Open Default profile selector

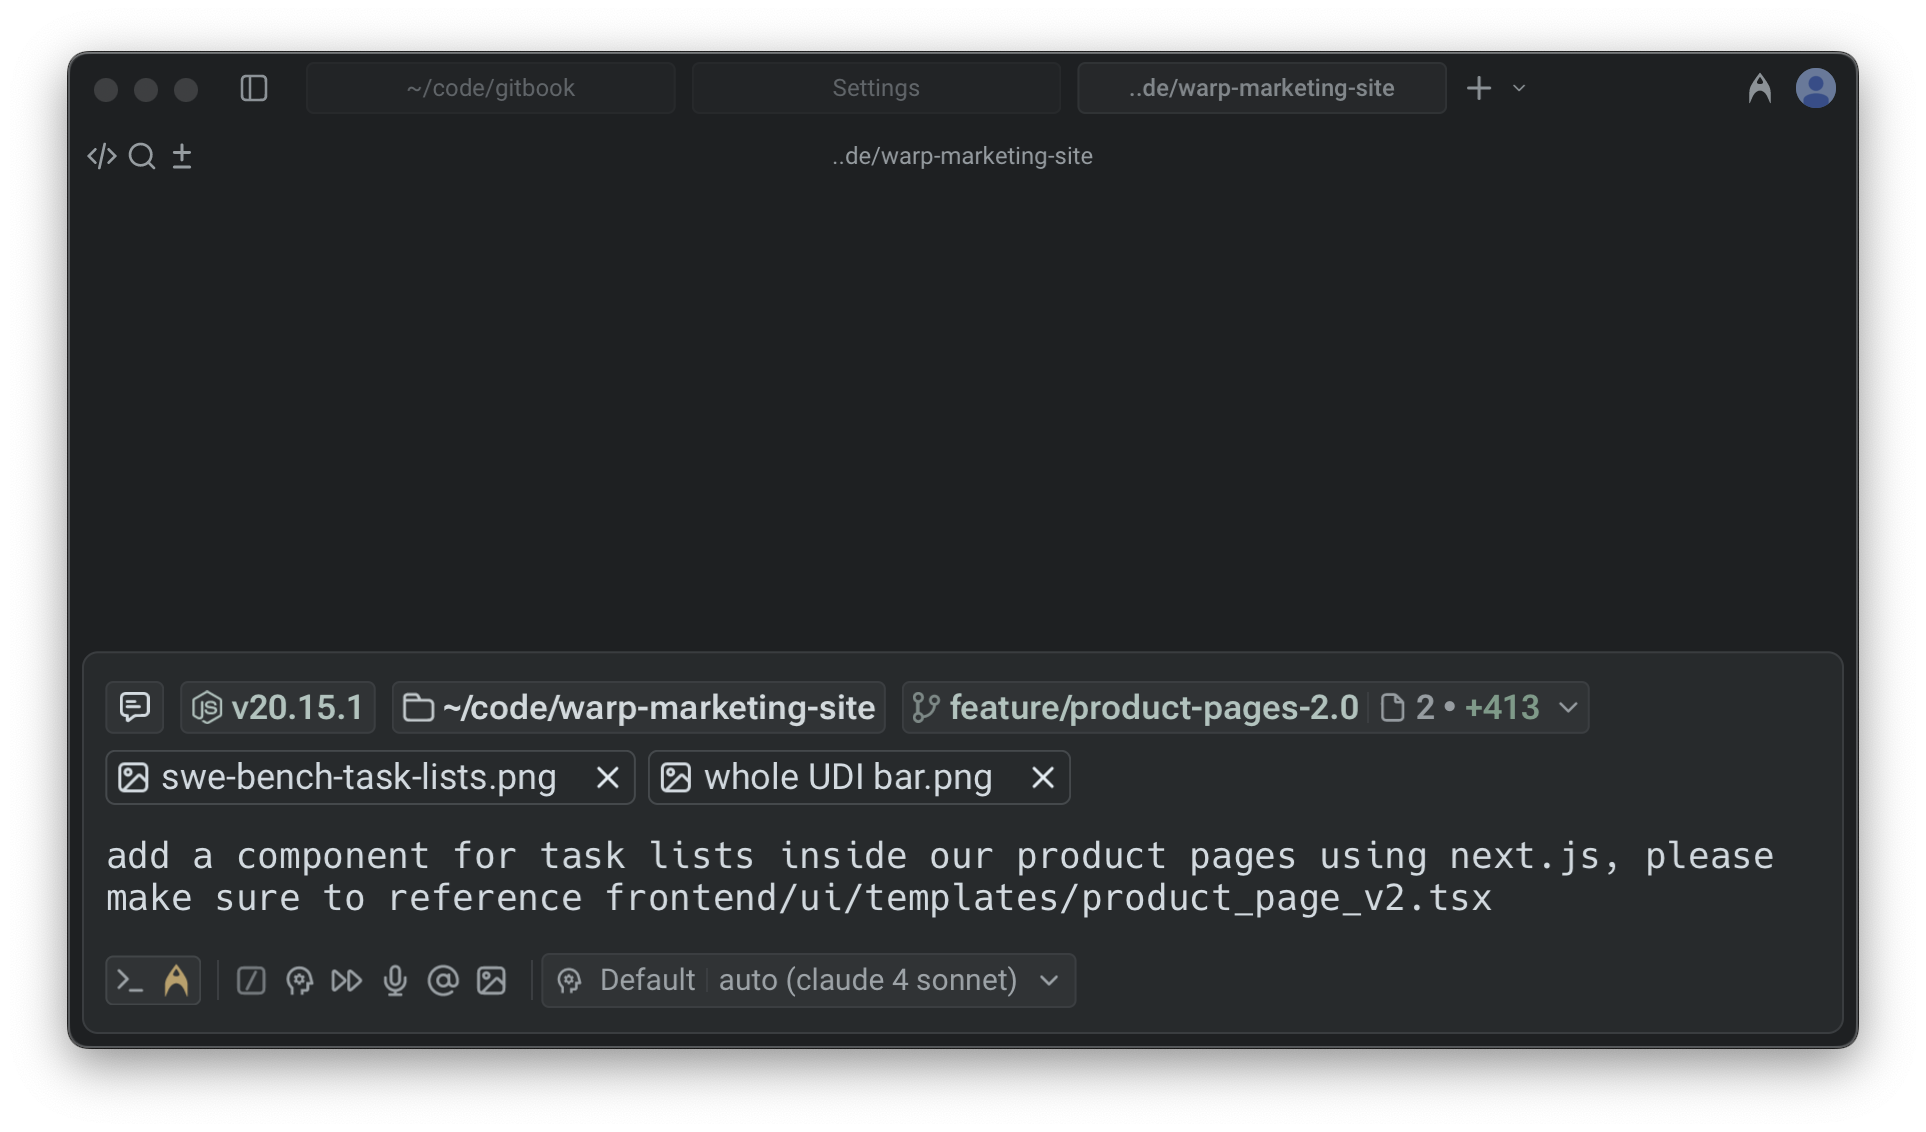[x=627, y=980]
